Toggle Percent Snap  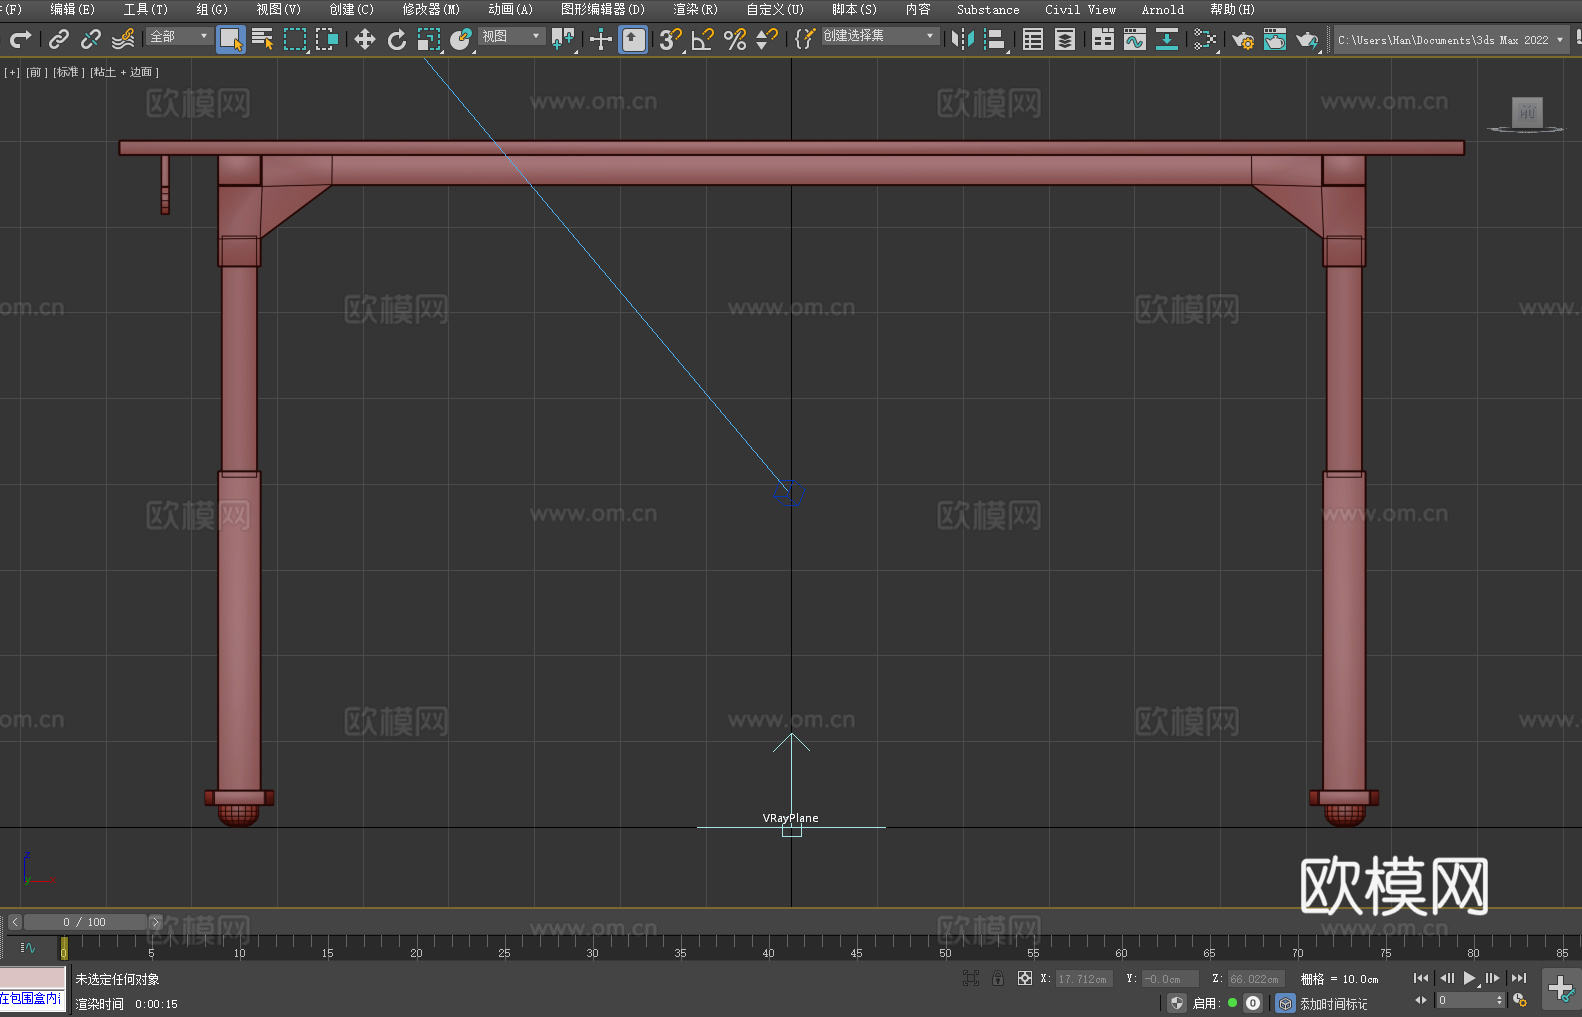(735, 39)
